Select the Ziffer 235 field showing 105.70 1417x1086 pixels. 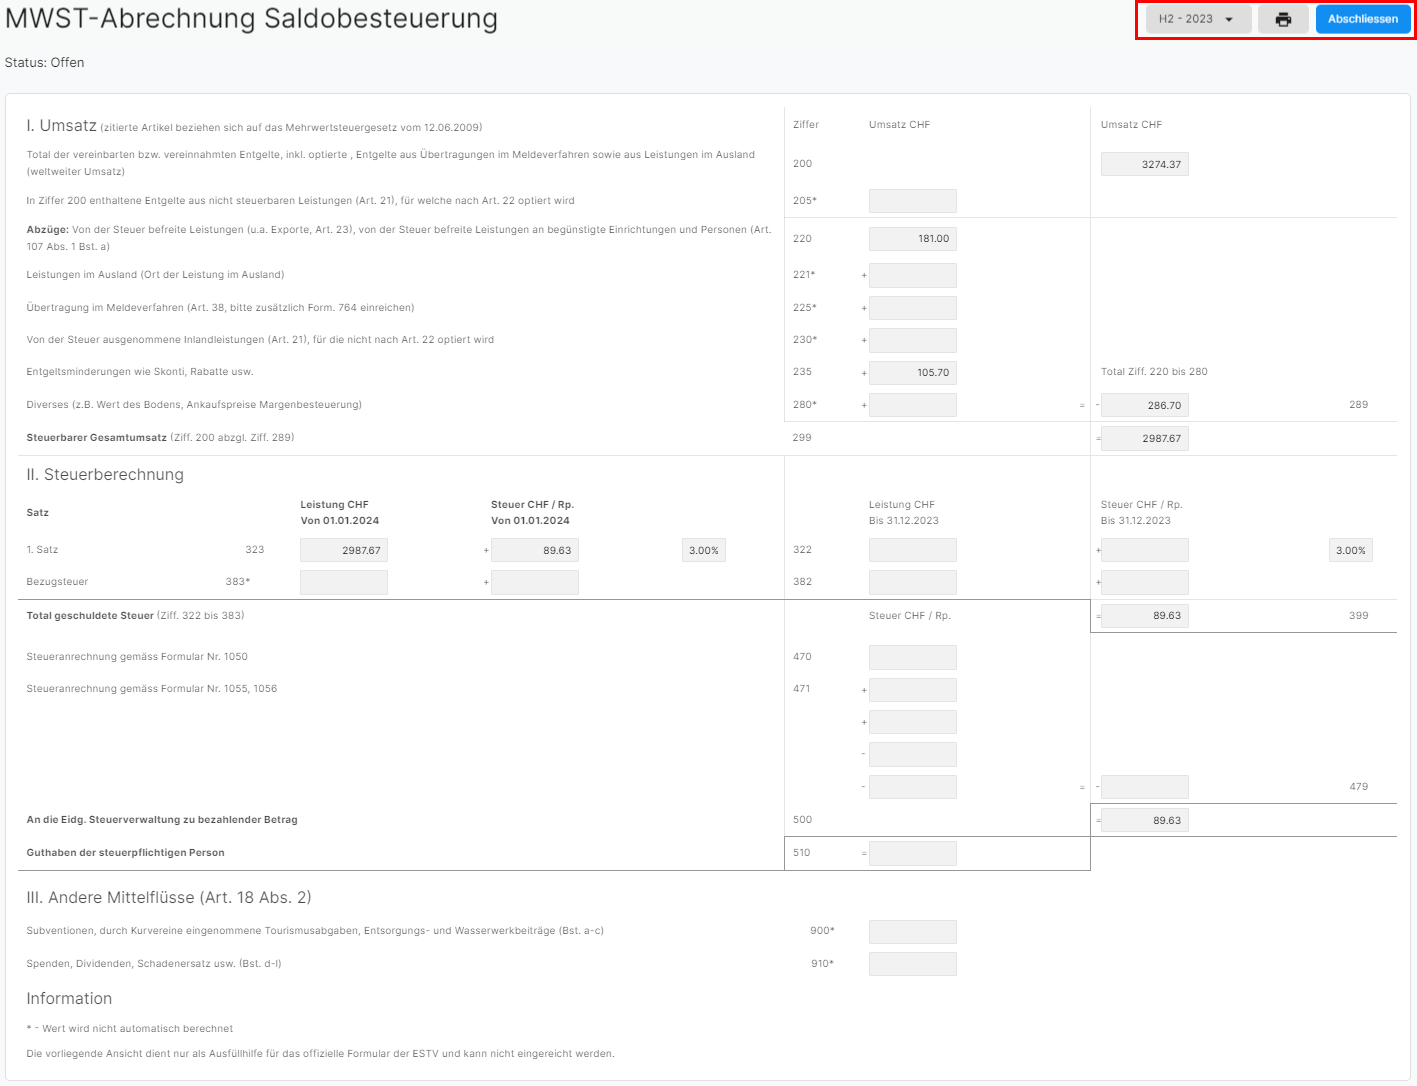tap(913, 373)
